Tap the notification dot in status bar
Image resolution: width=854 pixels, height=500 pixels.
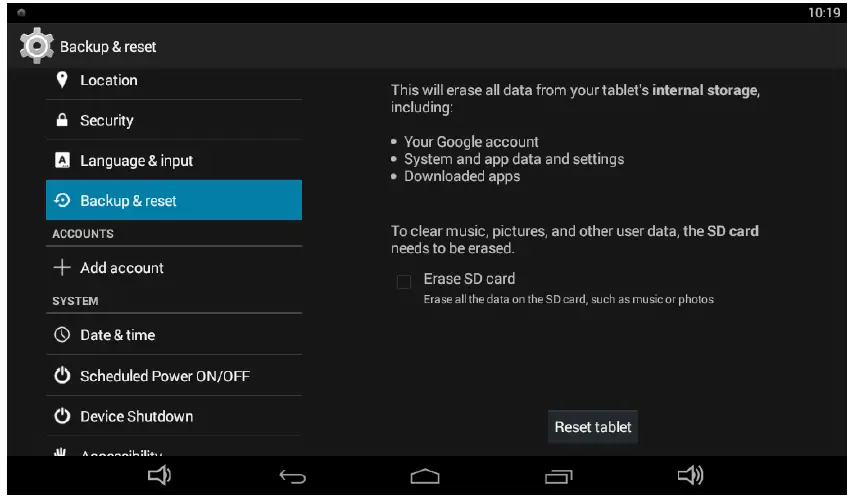[x=21, y=13]
